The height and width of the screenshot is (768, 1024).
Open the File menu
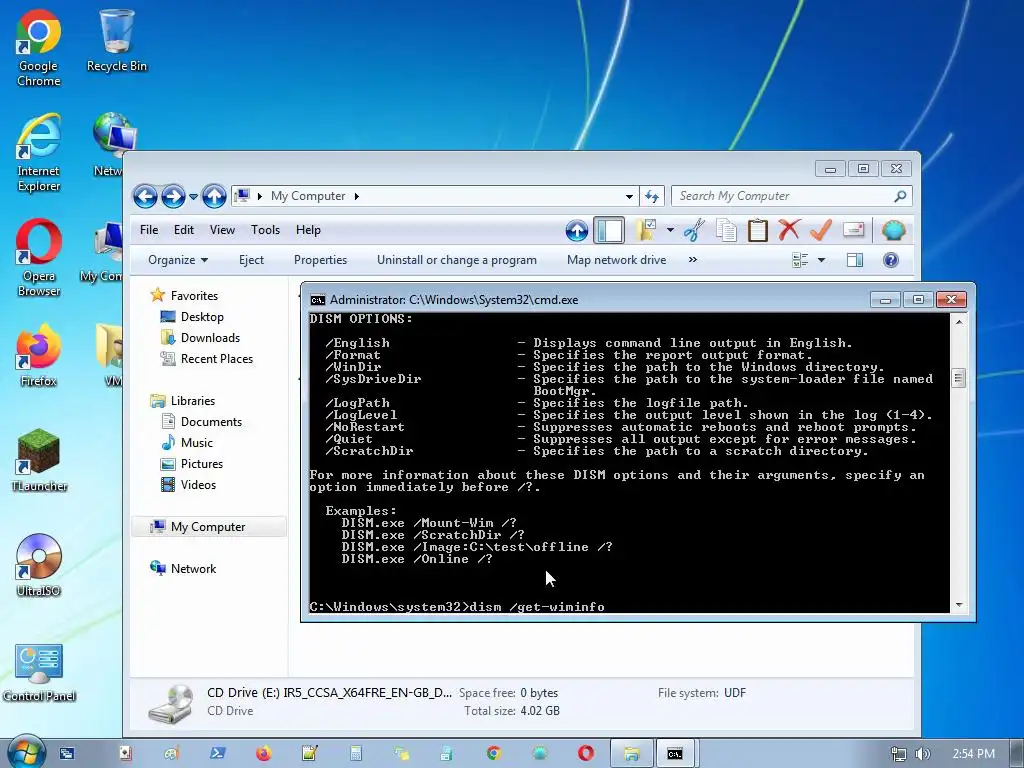149,230
